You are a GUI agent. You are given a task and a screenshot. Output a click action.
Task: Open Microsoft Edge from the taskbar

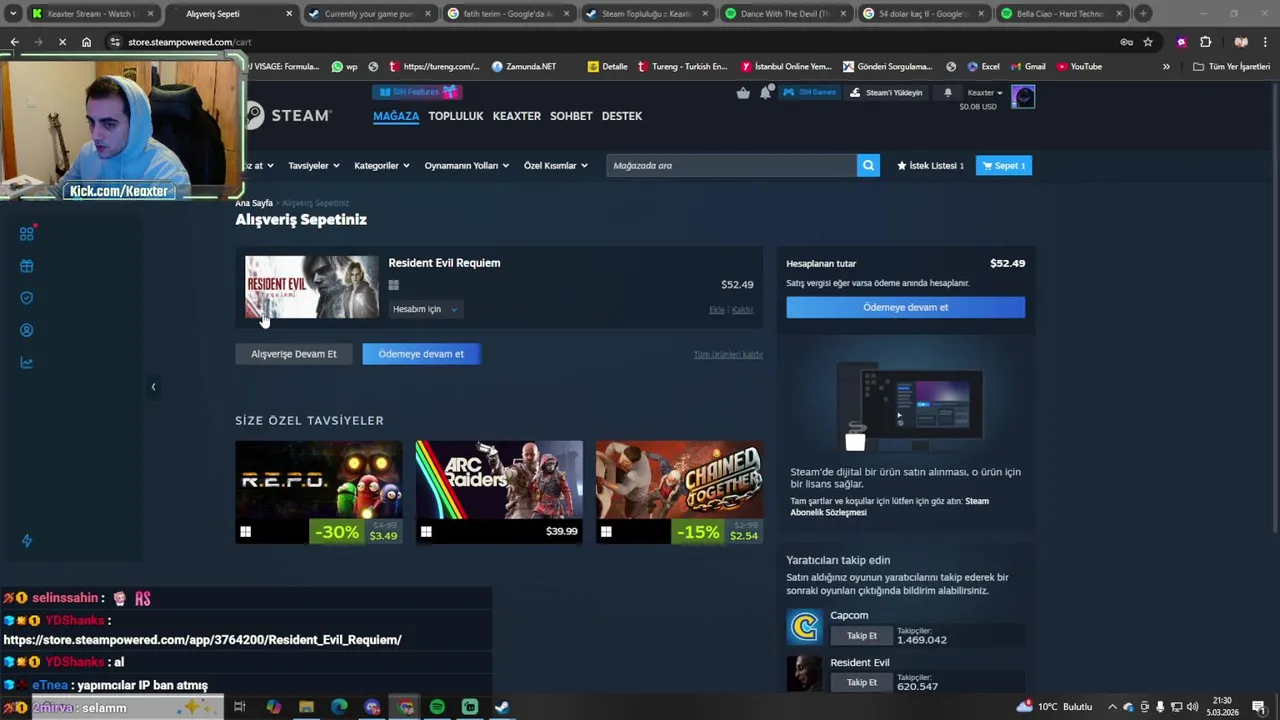pos(339,707)
